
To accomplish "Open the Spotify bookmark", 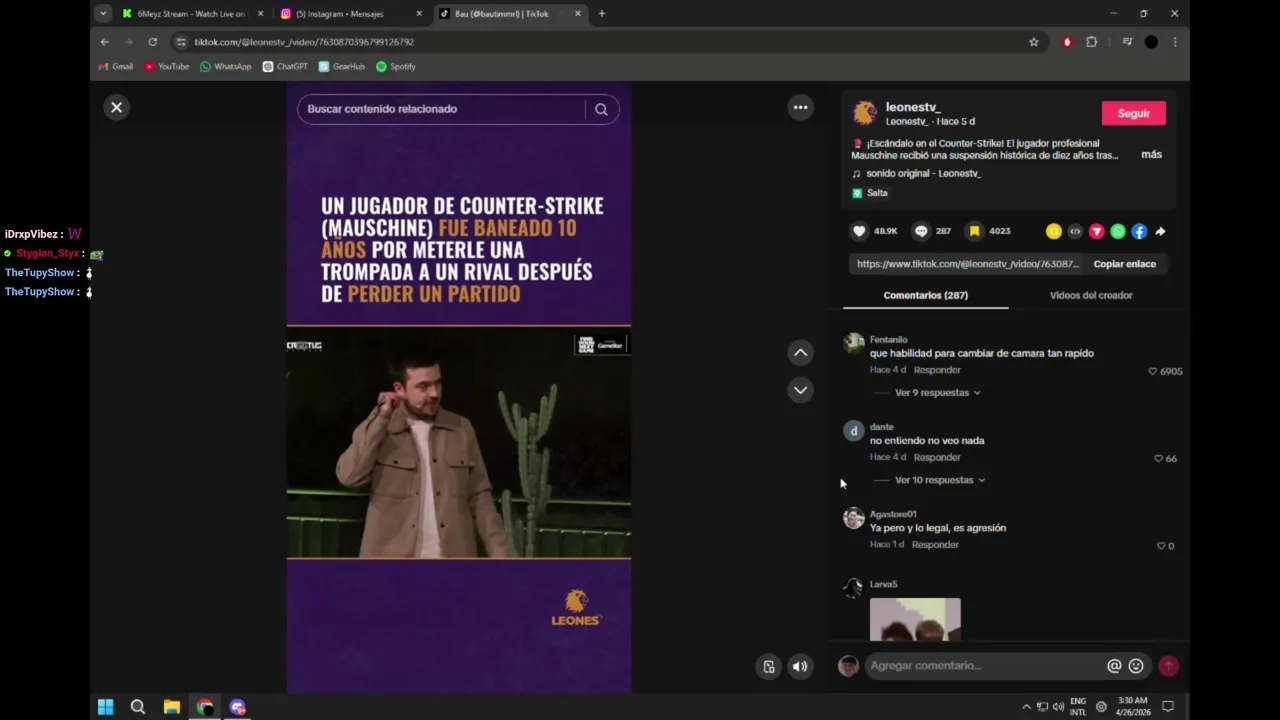I will (x=396, y=67).
